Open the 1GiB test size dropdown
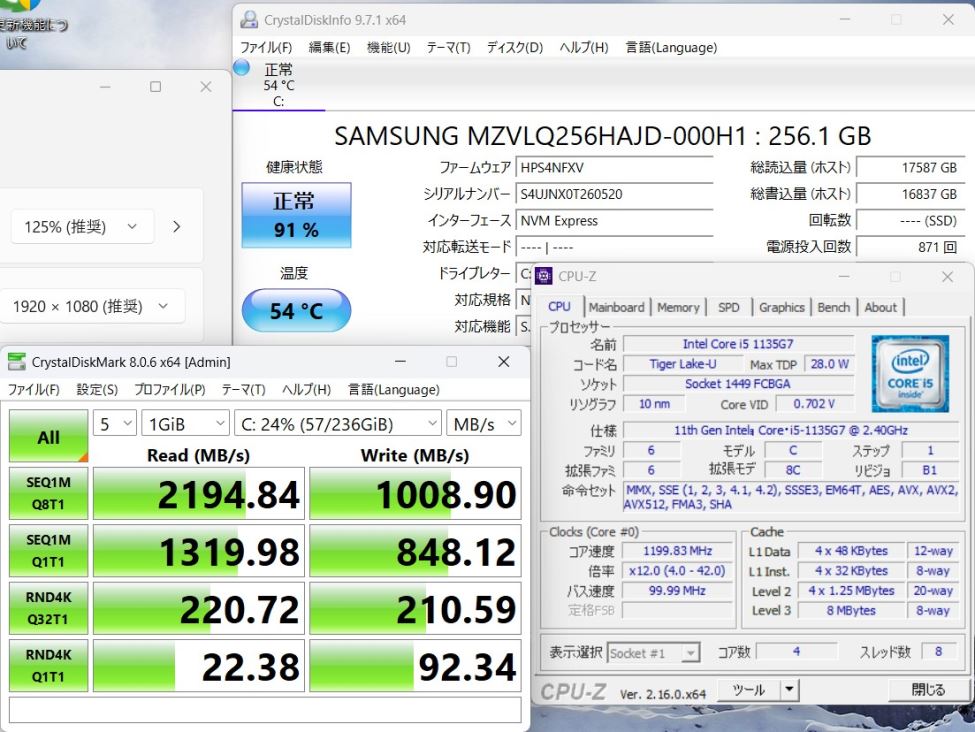Screen dimensions: 975x732 click(185, 424)
